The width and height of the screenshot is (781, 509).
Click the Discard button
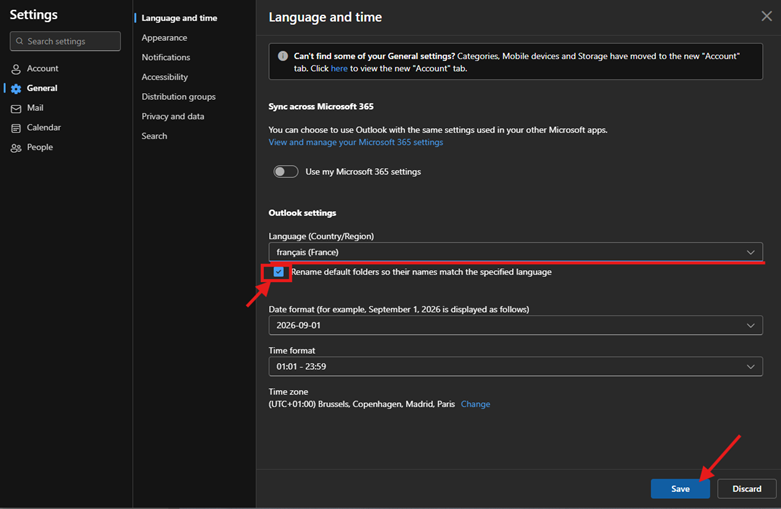746,489
